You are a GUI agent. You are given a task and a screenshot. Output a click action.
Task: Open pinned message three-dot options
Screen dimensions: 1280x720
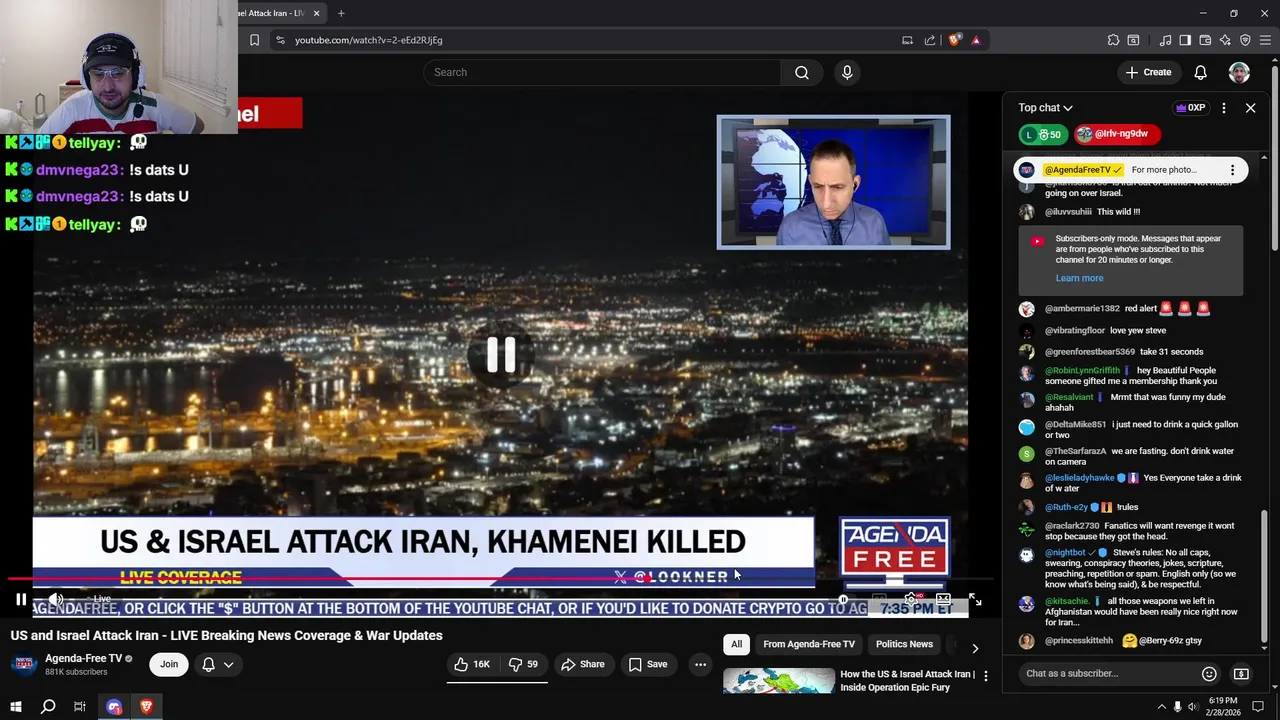point(1232,170)
